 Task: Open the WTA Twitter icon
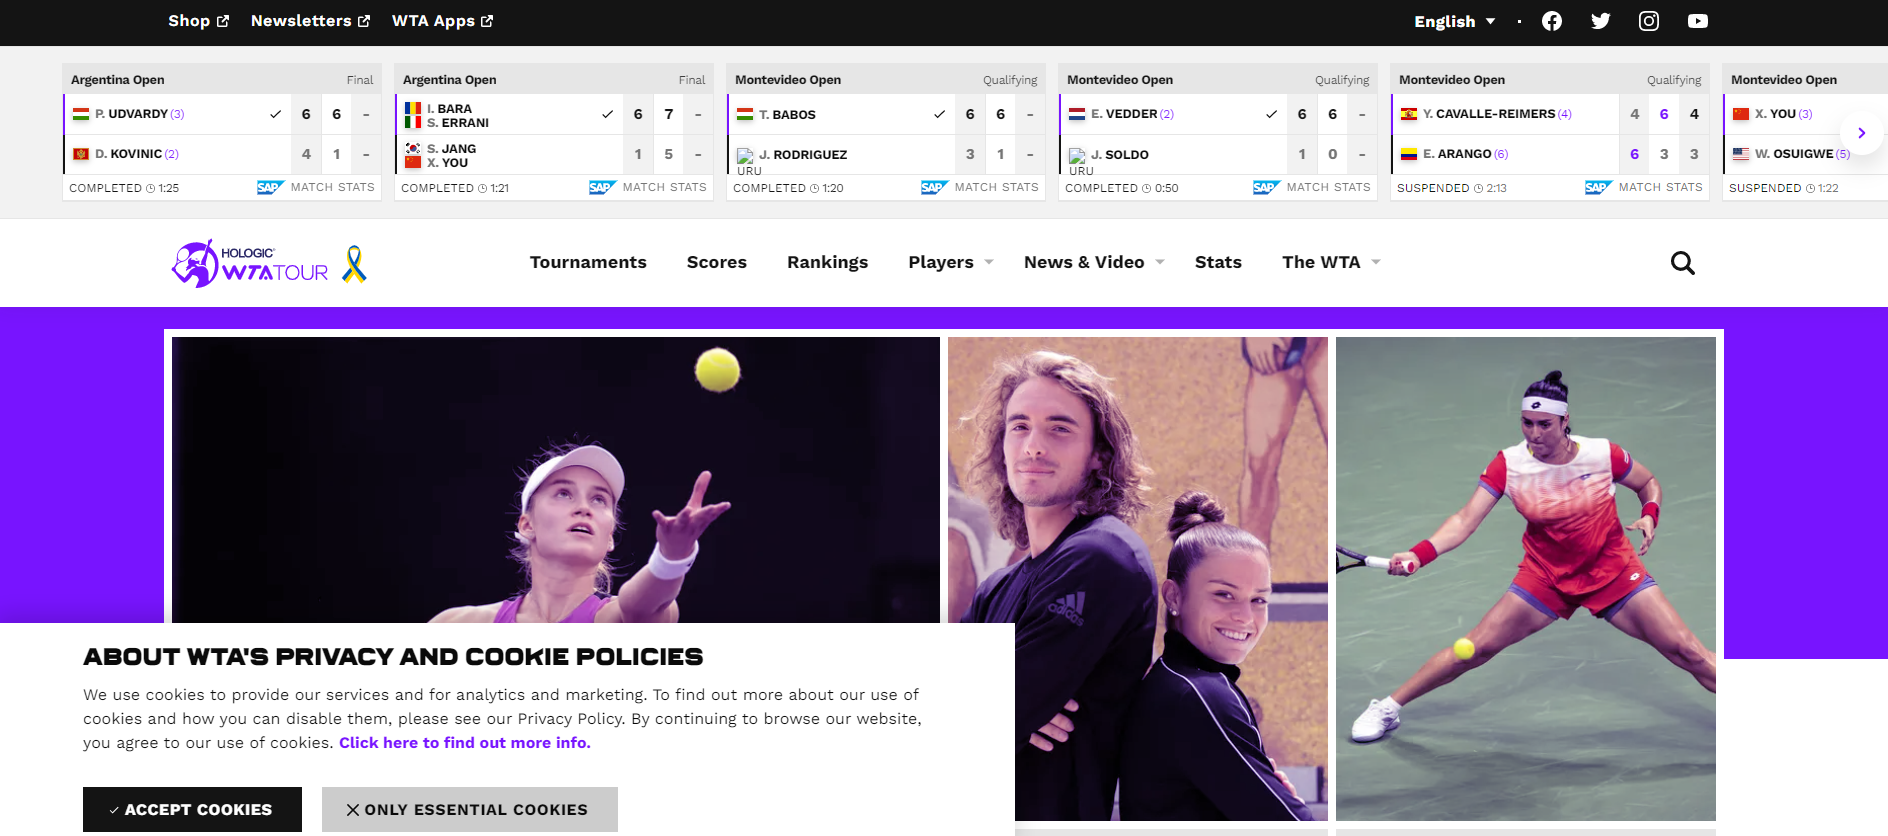tap(1601, 21)
